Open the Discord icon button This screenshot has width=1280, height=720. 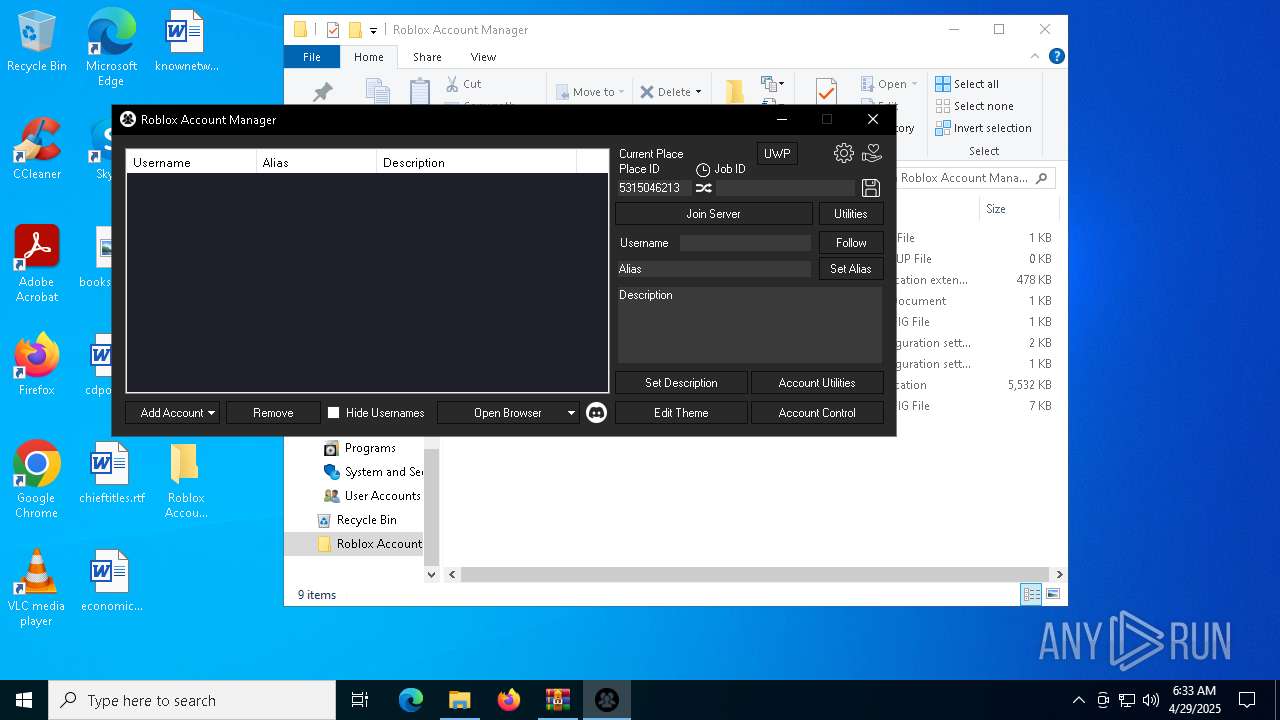tap(596, 412)
